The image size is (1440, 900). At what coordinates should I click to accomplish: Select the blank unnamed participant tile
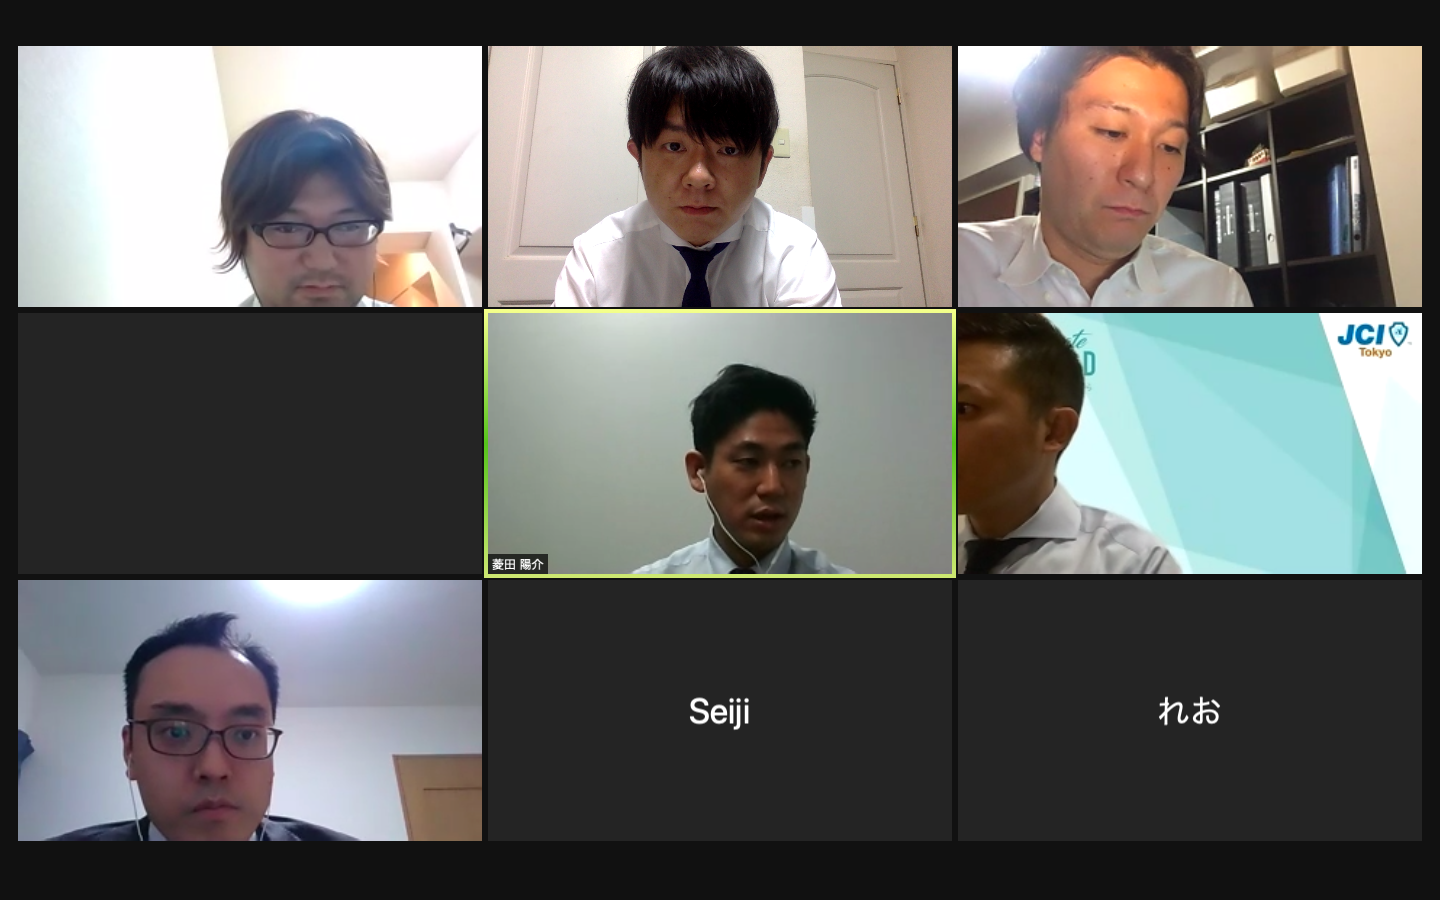tap(250, 444)
